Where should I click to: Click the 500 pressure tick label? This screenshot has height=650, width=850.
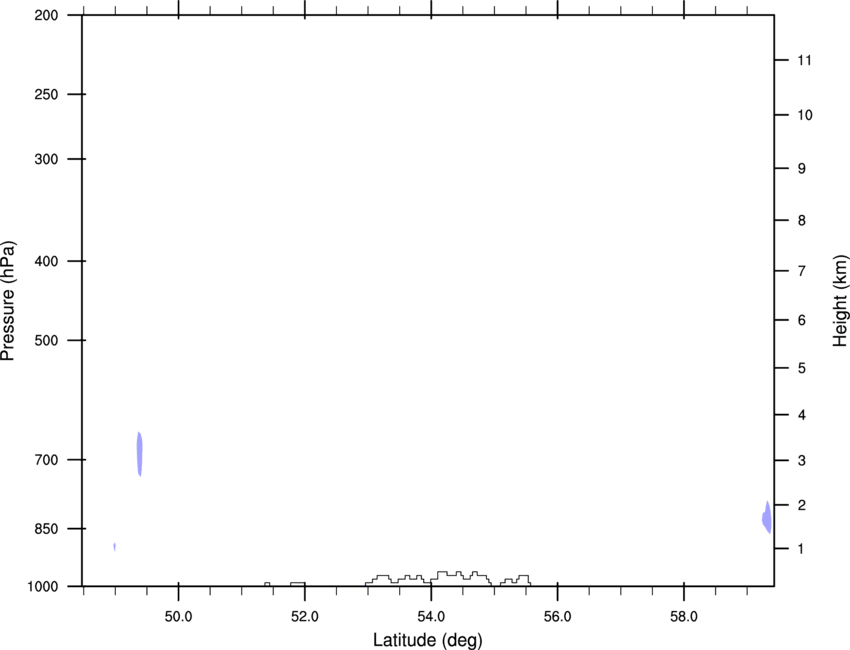(x=46, y=340)
